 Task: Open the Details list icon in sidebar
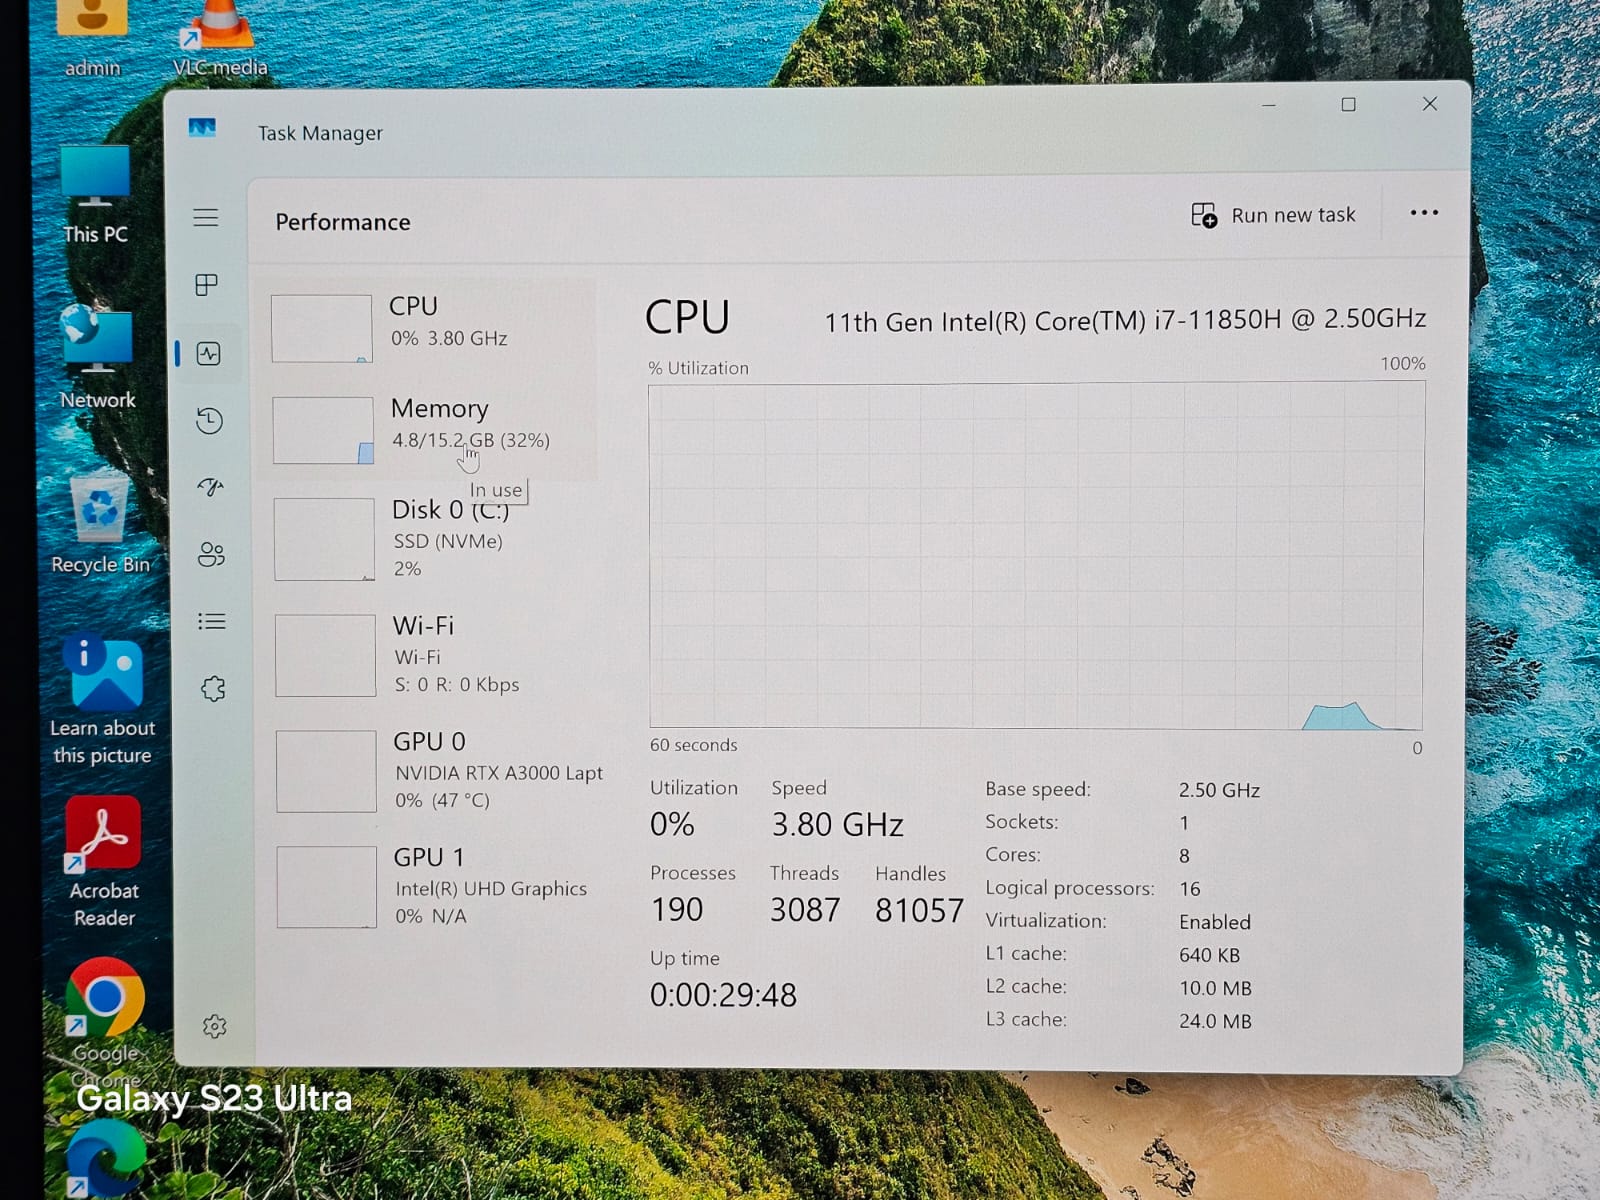coord(212,621)
